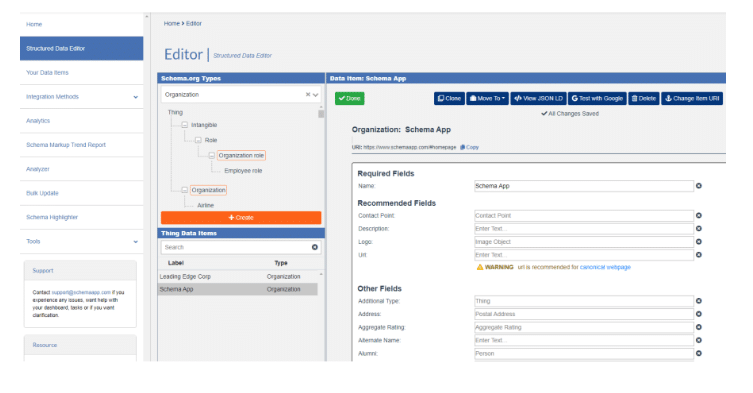Click the Alternate Name text field
Viewport: 753px width, 393px height.
[584, 340]
